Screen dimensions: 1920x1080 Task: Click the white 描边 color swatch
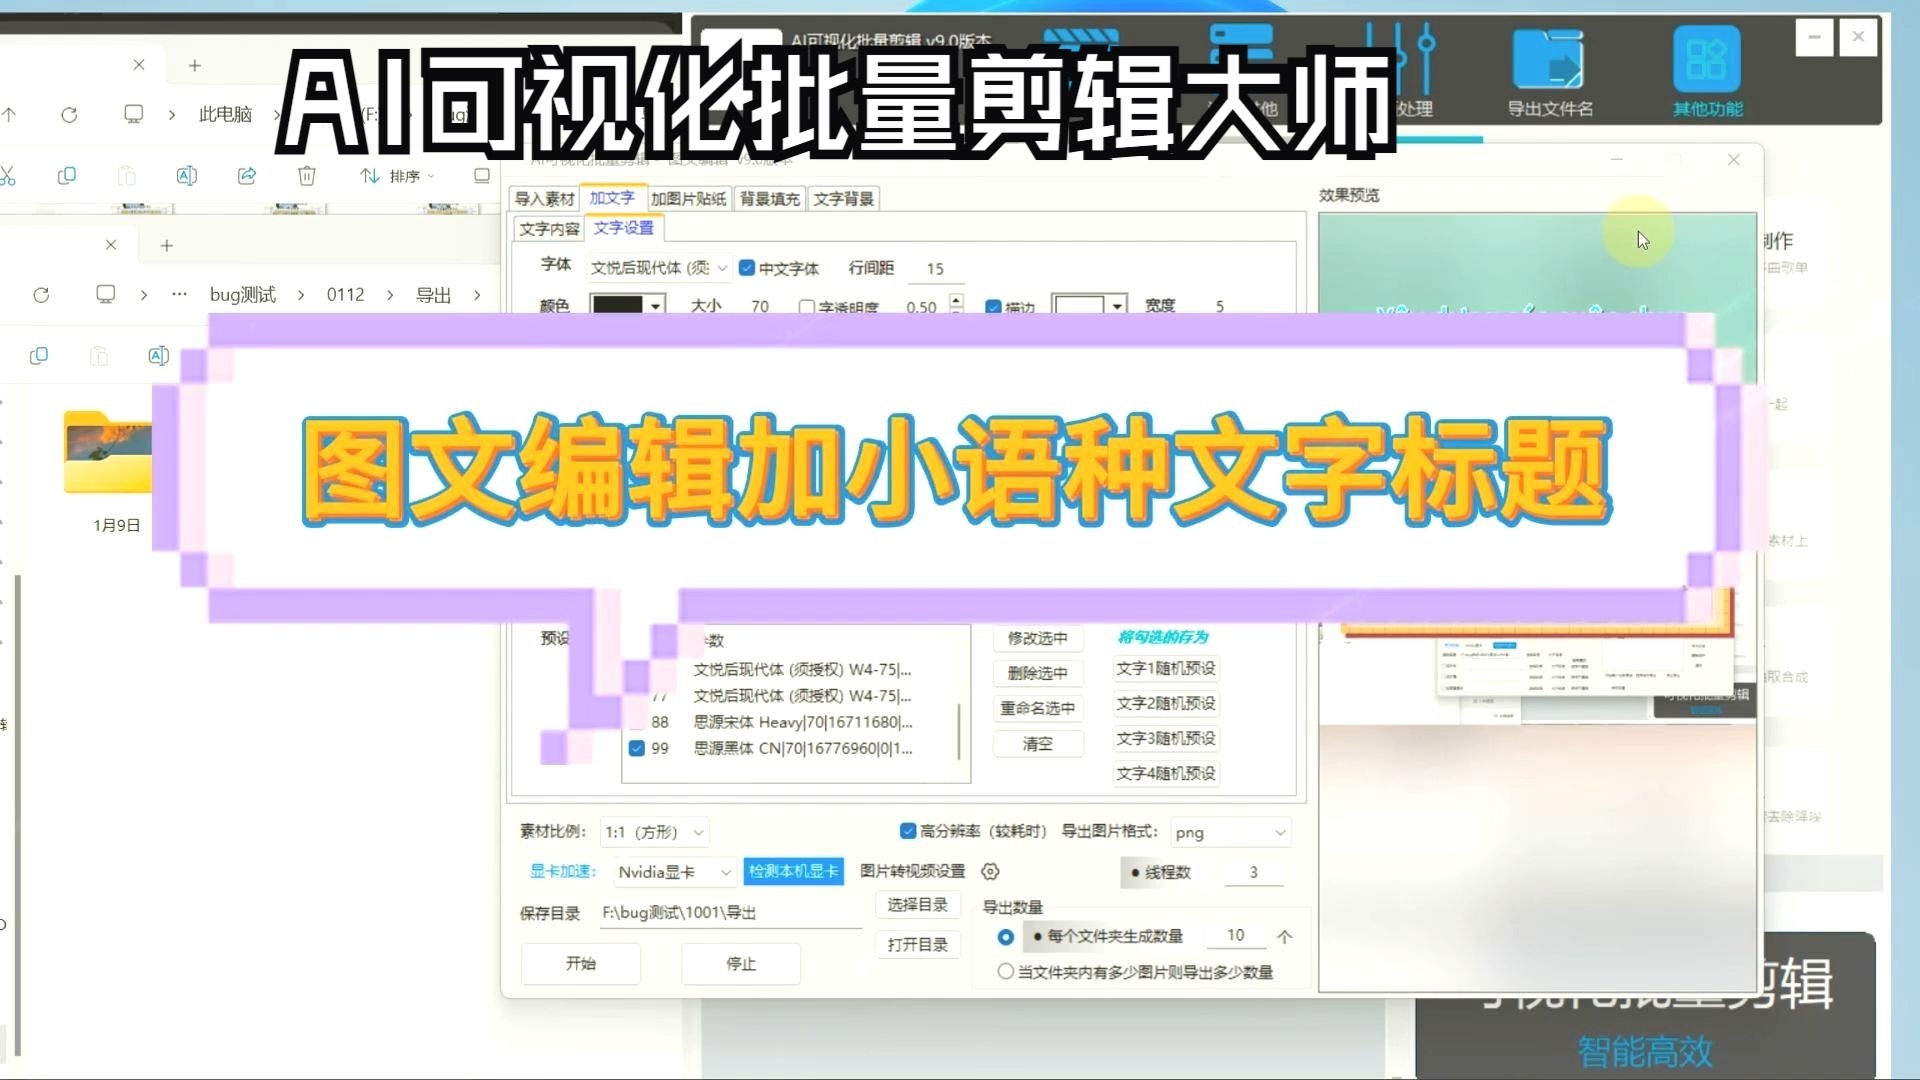1080,305
